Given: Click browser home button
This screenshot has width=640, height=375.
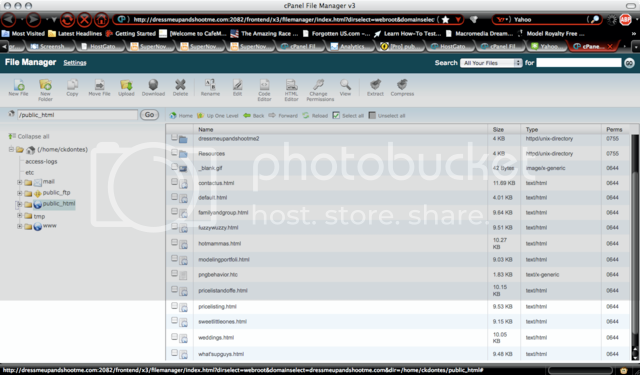Looking at the screenshot, I should (101, 19).
